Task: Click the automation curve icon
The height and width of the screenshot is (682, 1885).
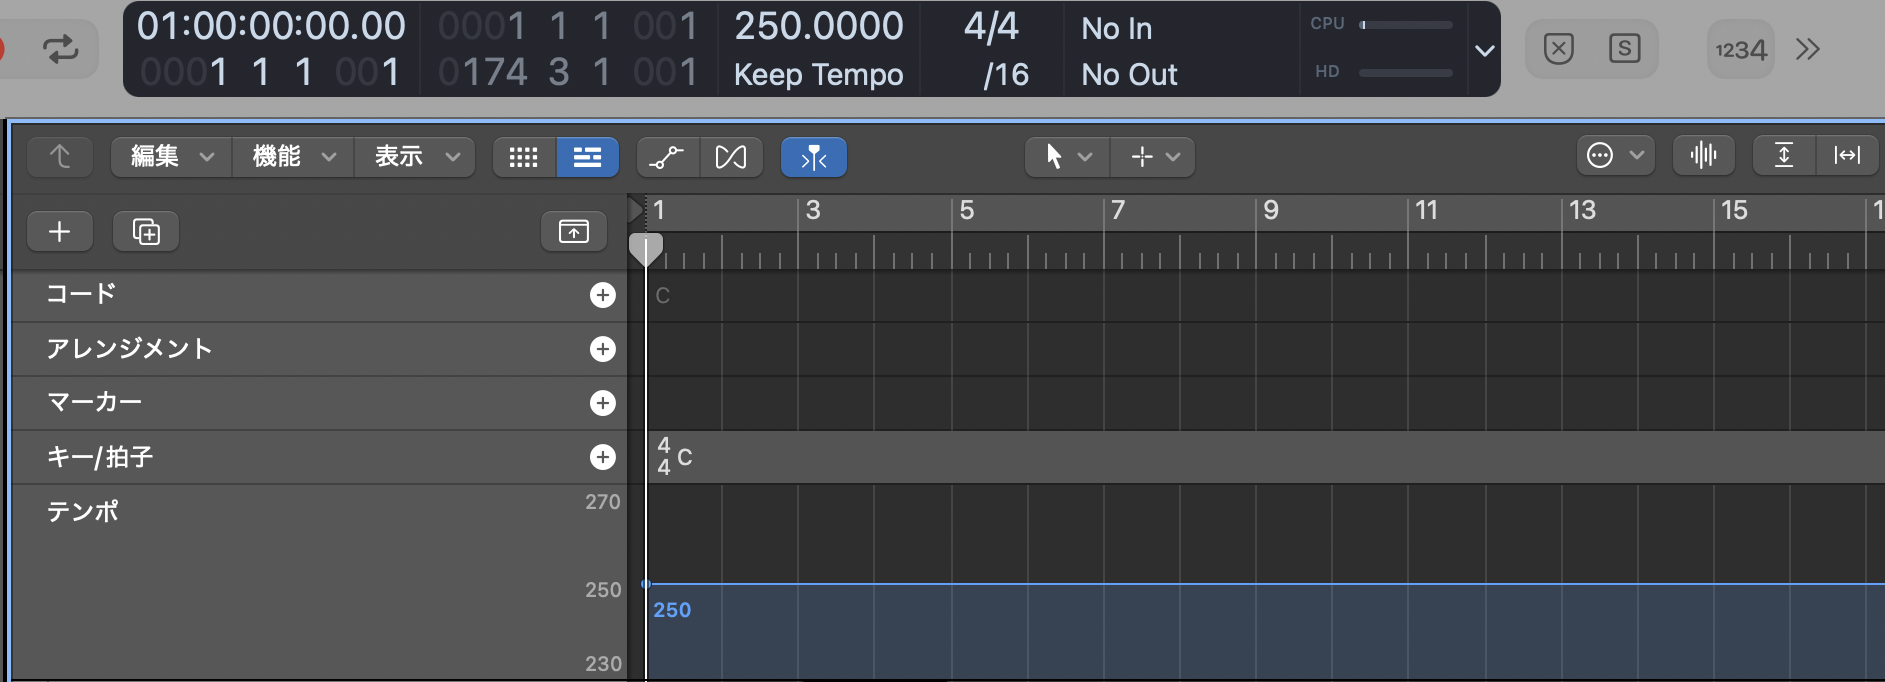Action: coord(666,157)
